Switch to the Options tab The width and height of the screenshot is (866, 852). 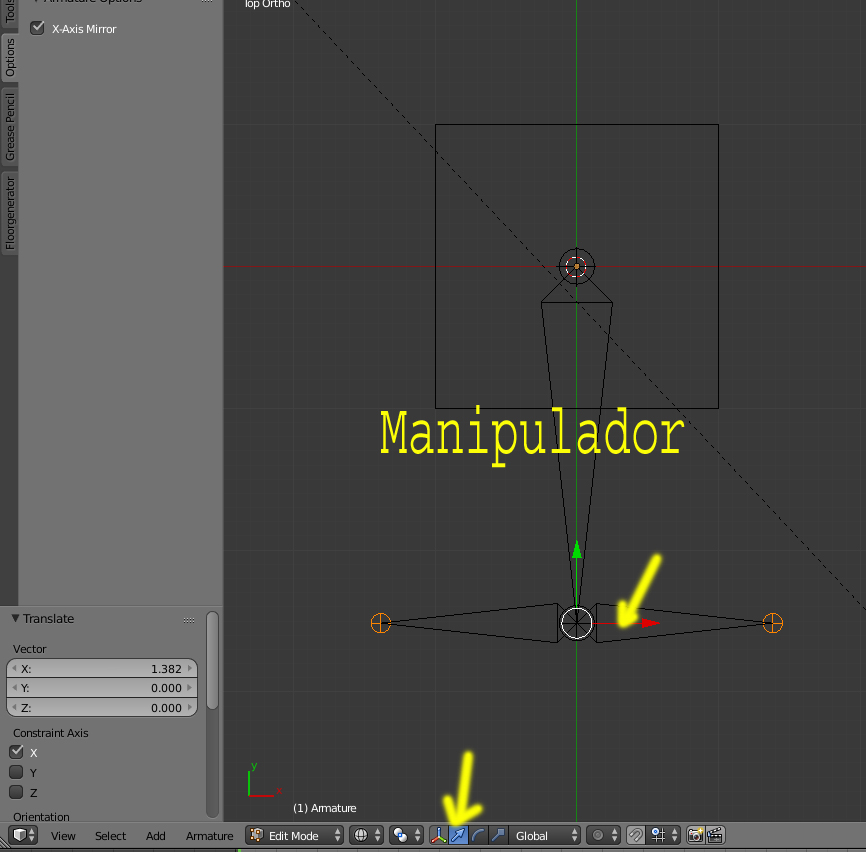tap(9, 57)
